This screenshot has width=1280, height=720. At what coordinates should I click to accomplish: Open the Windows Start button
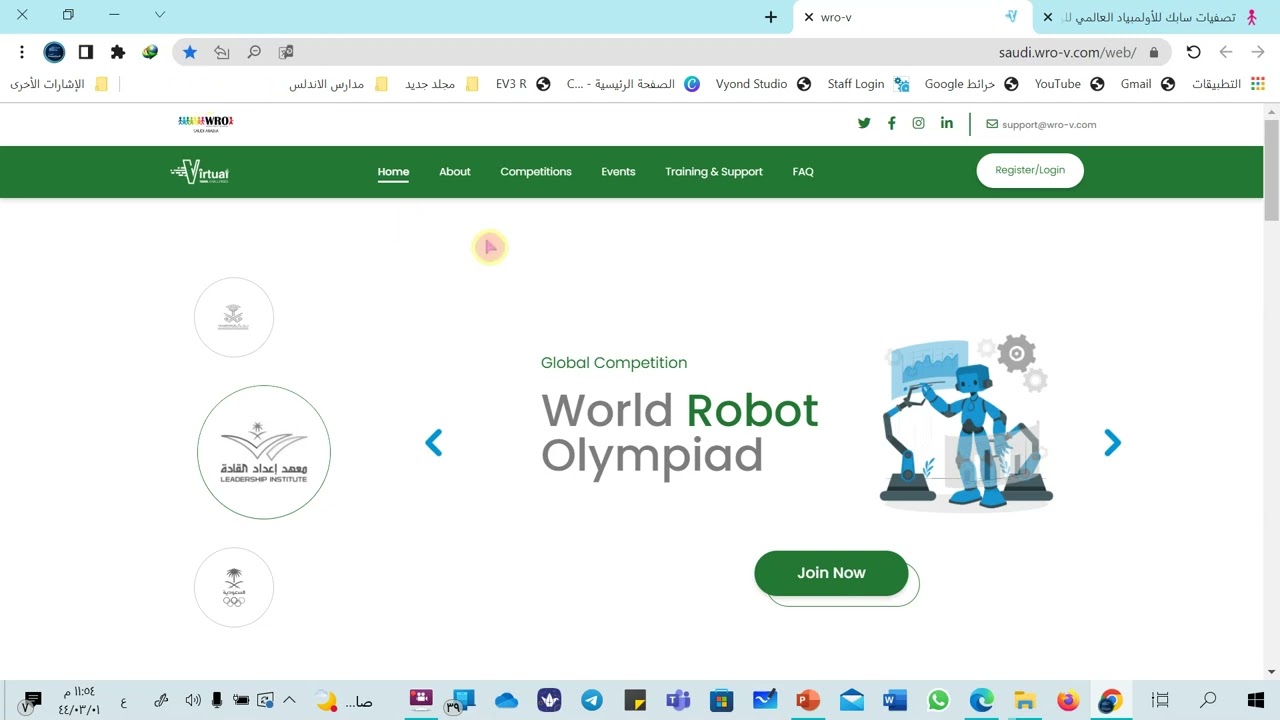tap(1256, 700)
